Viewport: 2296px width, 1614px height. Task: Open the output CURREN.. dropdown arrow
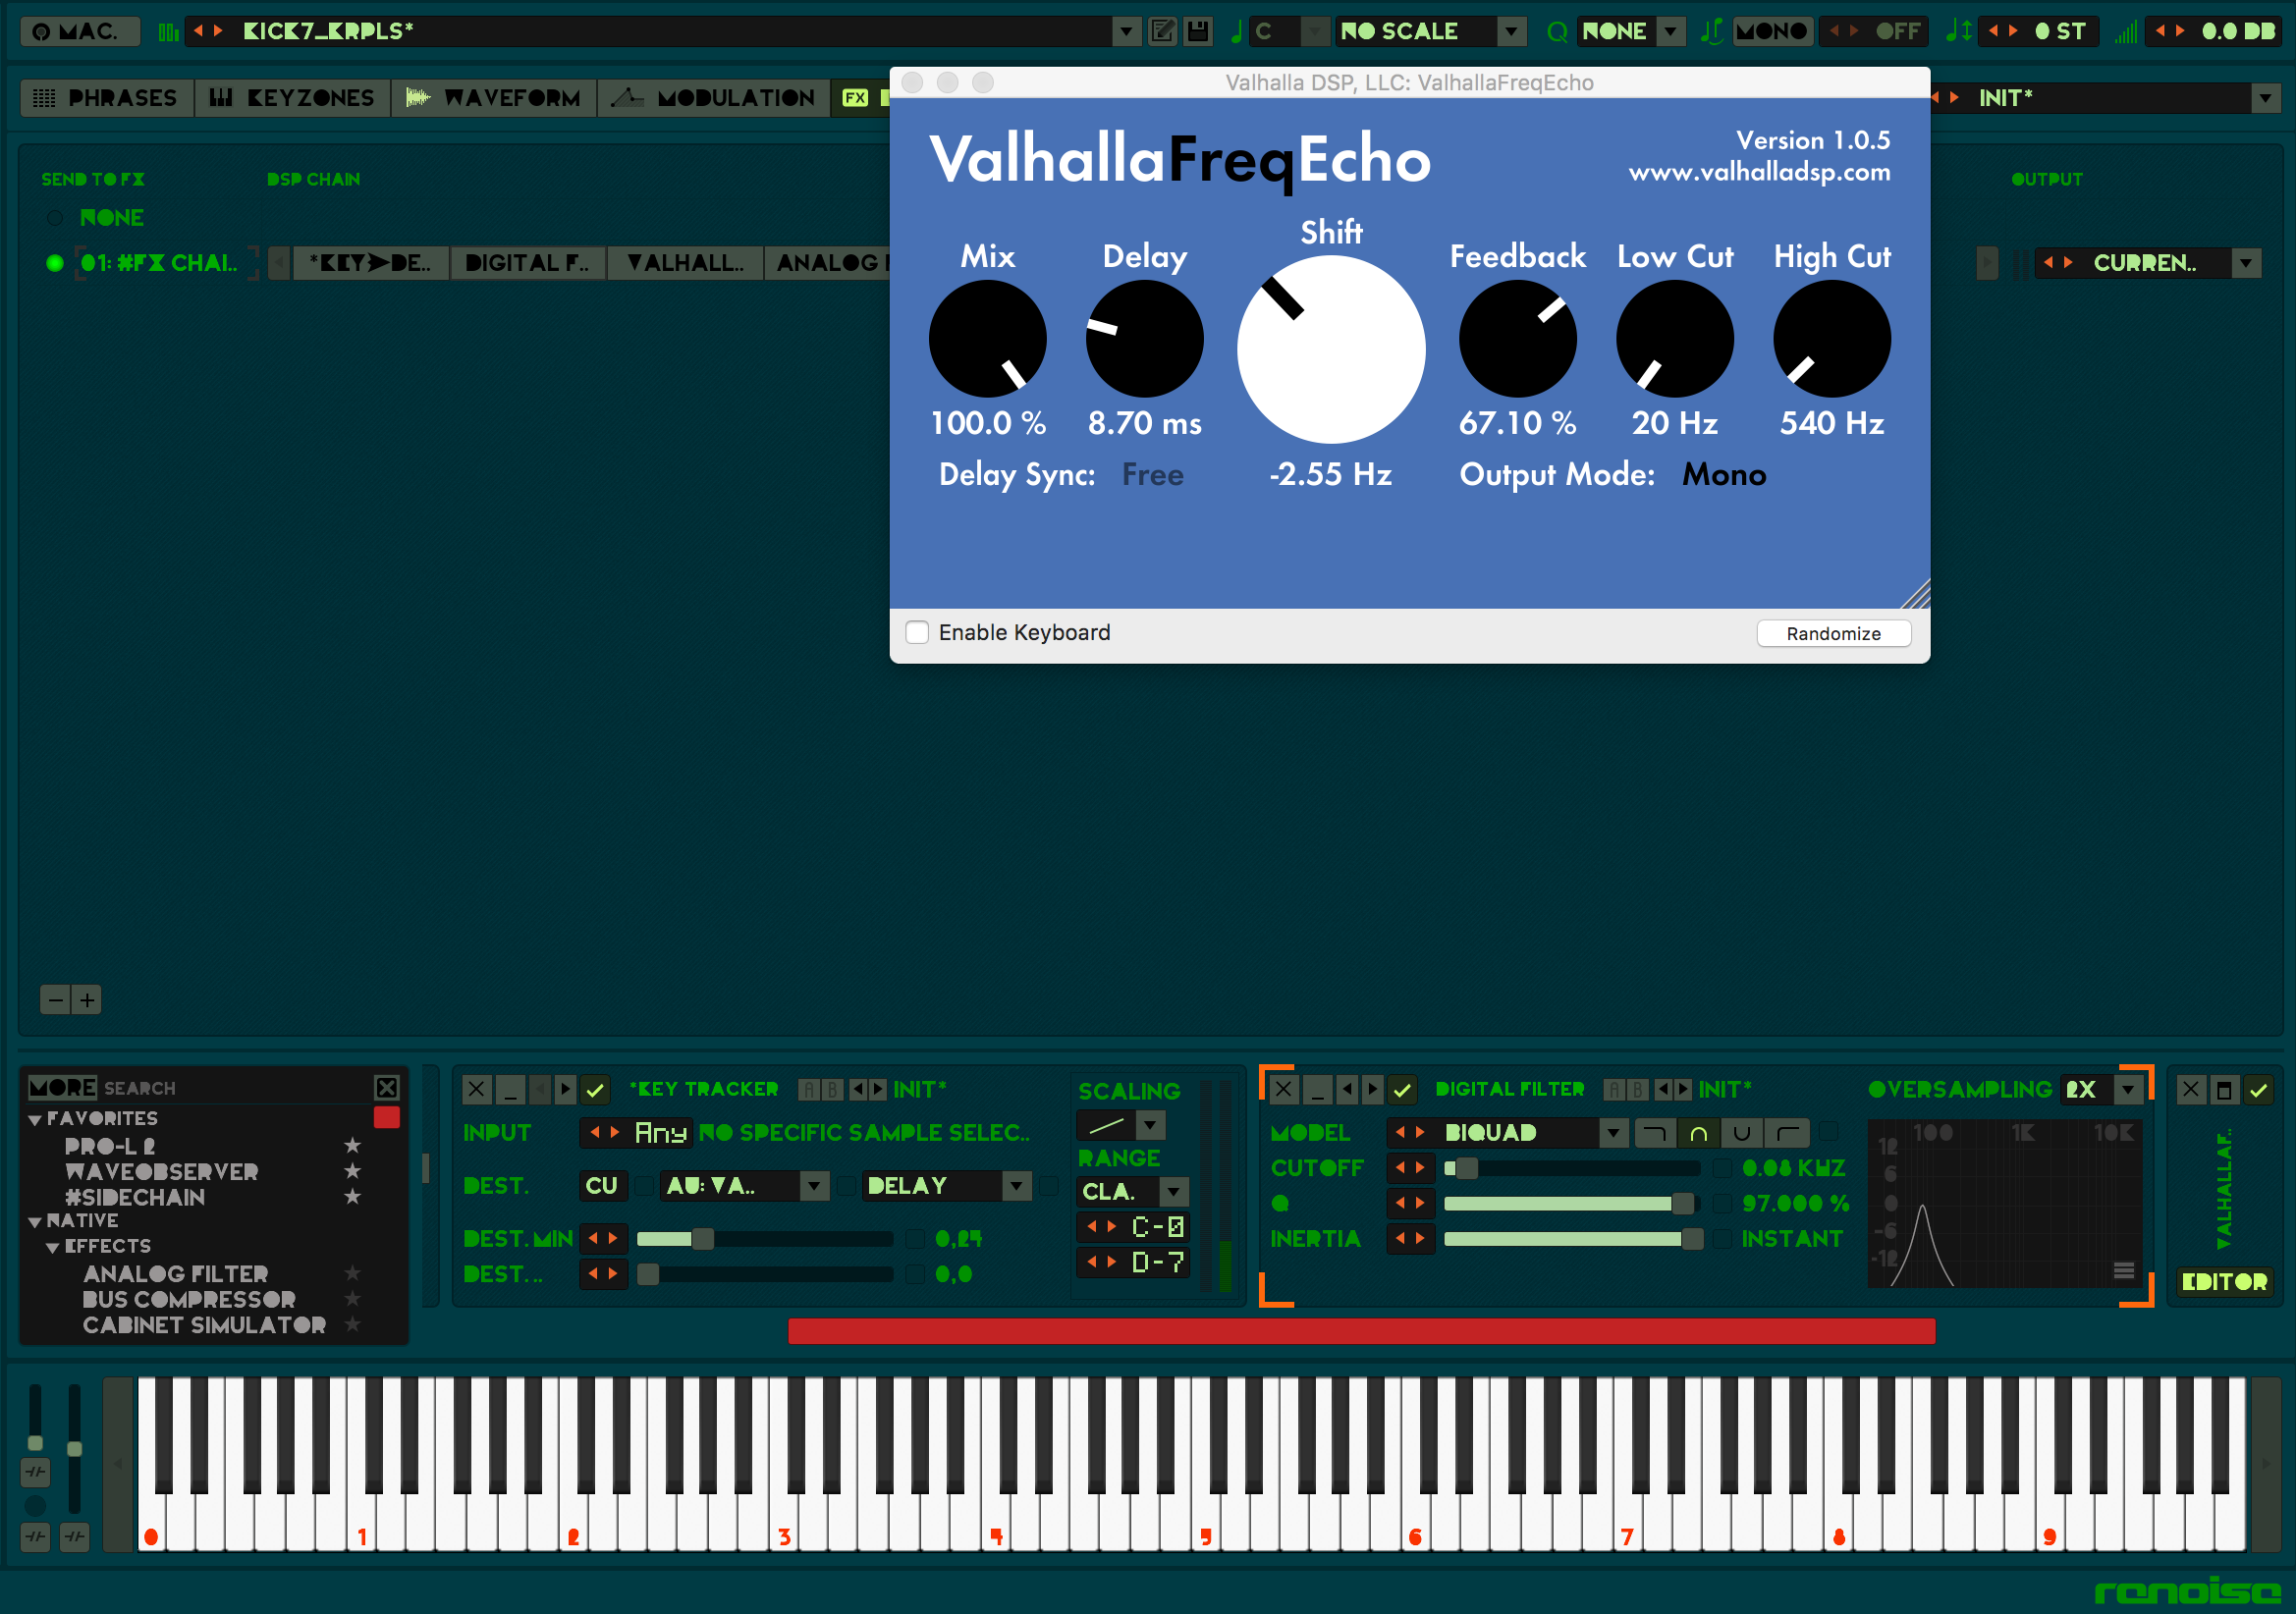pyautogui.click(x=2247, y=263)
